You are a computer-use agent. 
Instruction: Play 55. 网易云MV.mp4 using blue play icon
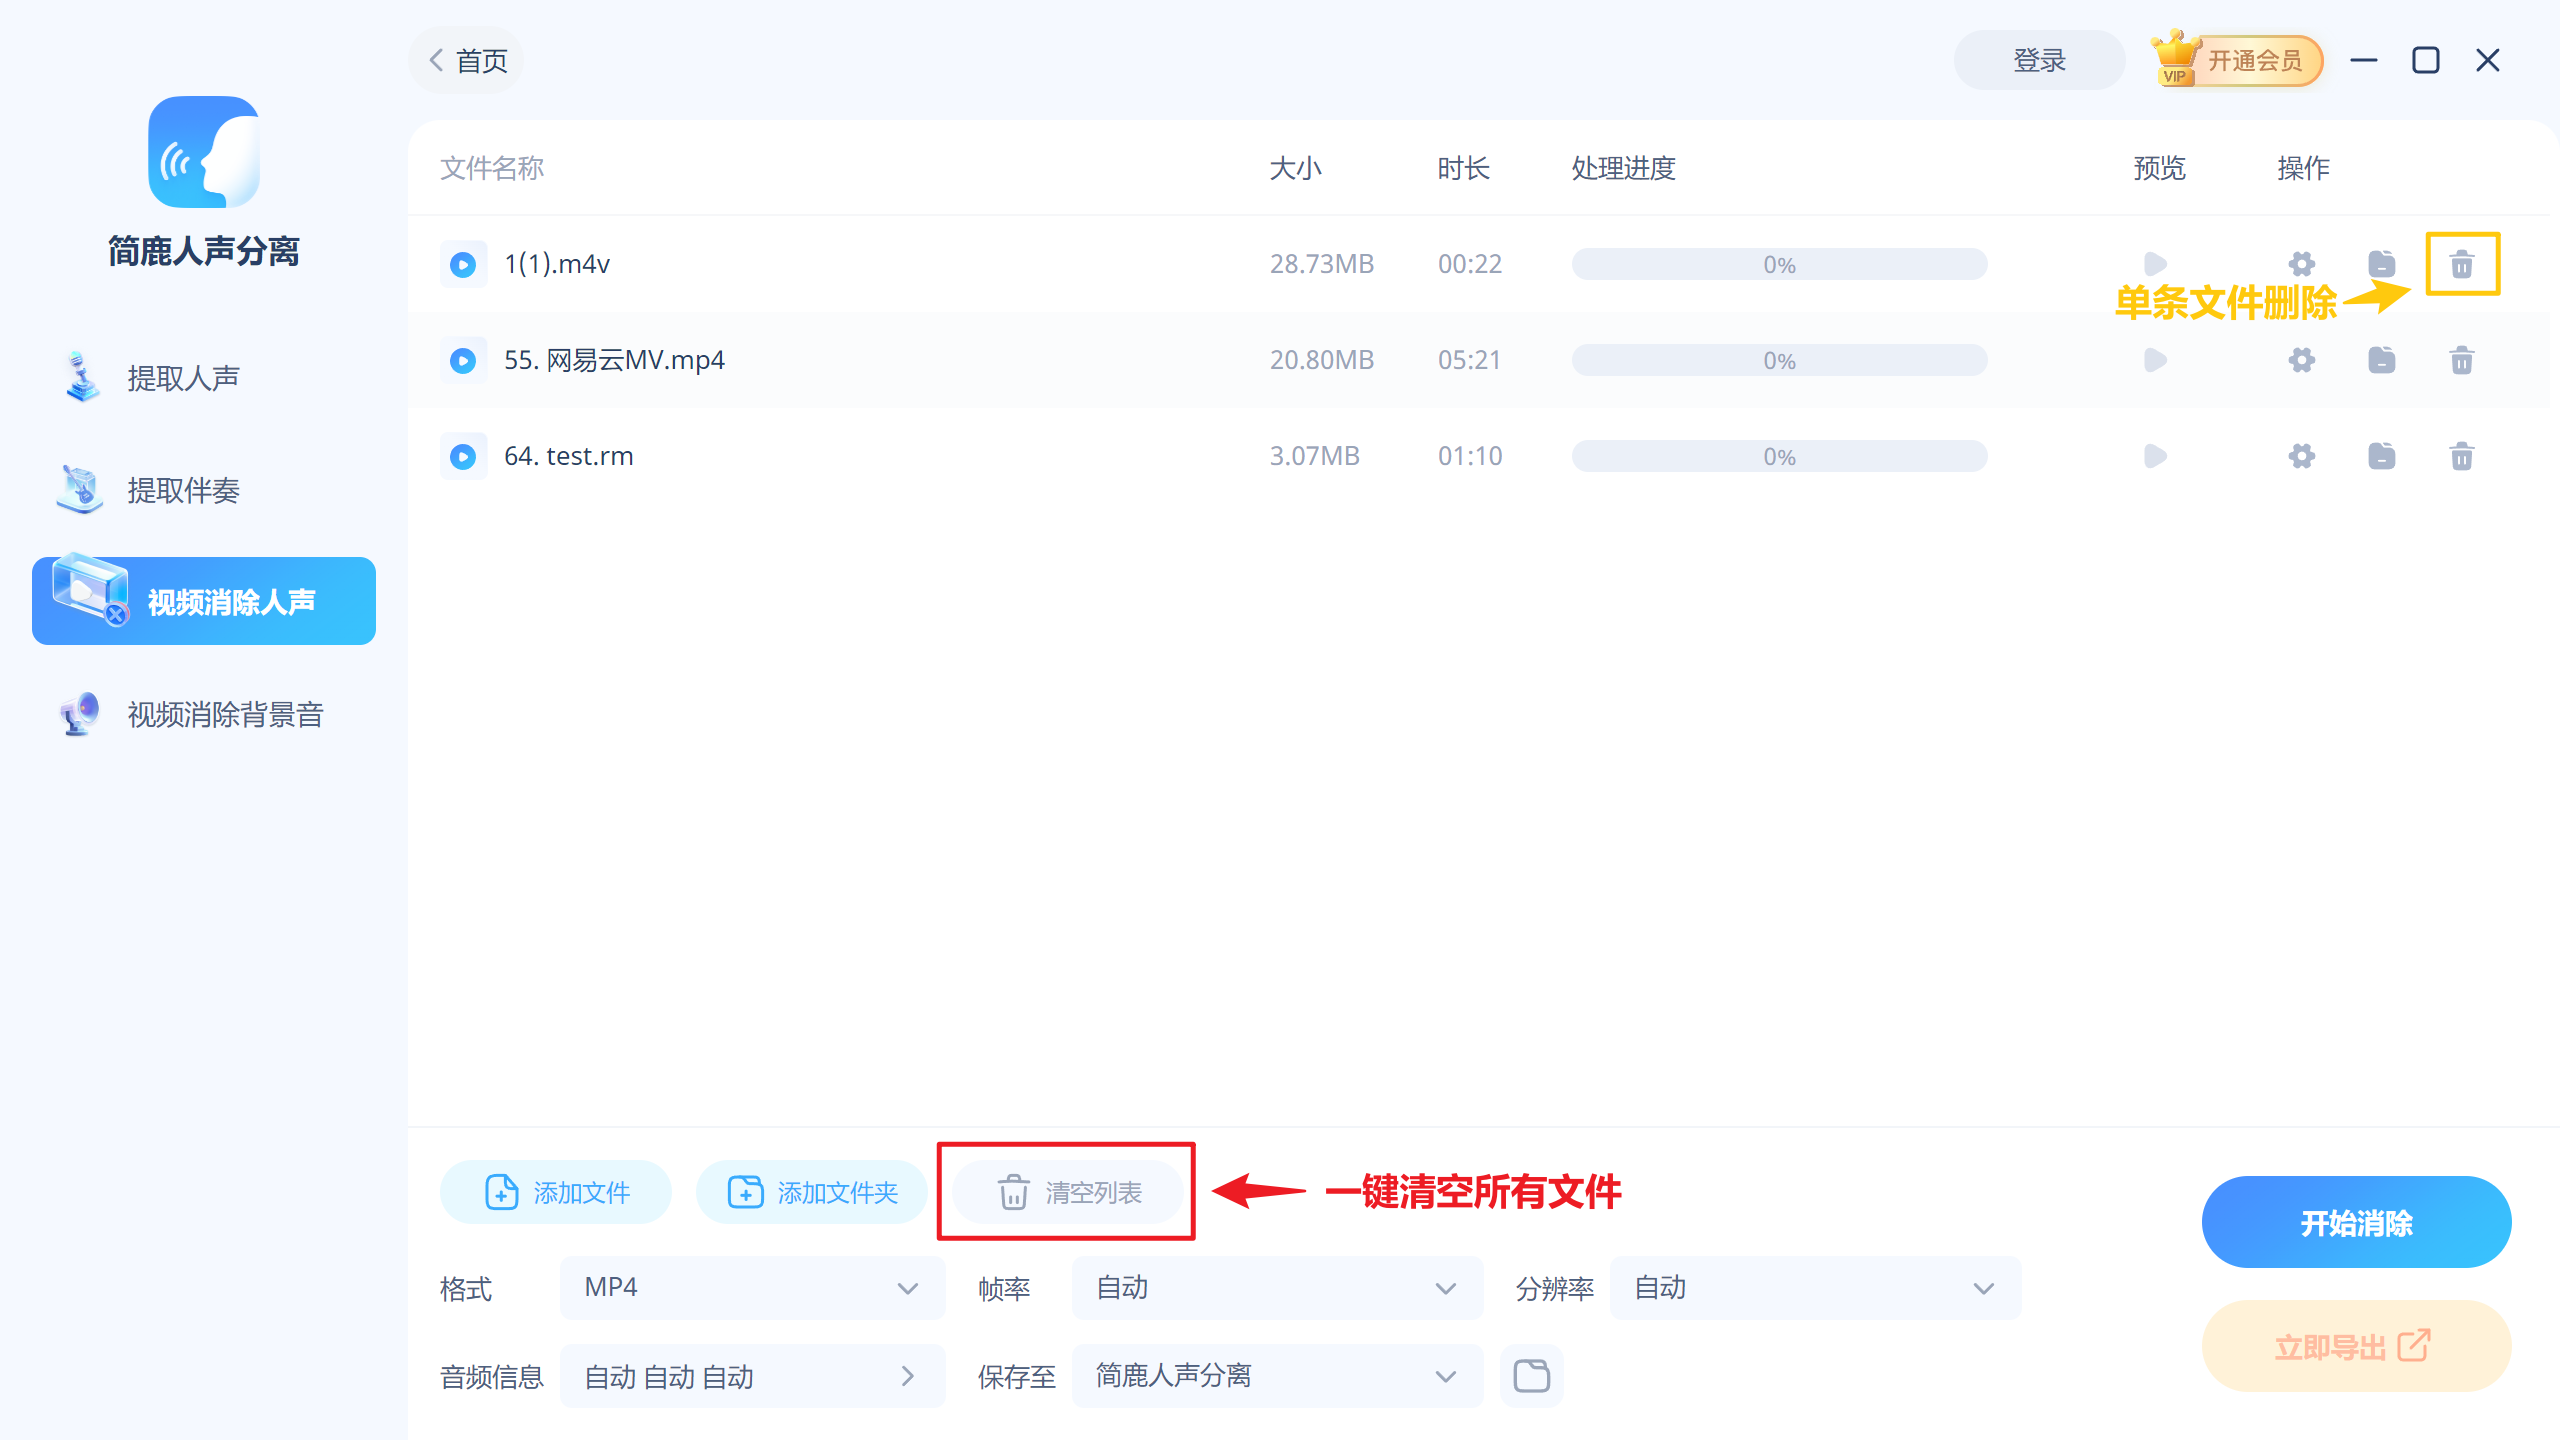coord(463,360)
